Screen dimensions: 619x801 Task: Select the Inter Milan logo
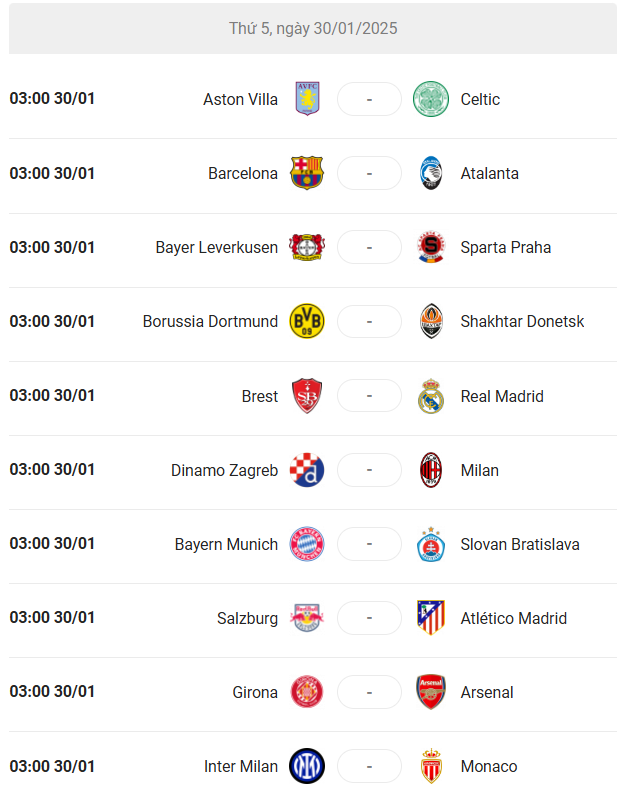307,766
